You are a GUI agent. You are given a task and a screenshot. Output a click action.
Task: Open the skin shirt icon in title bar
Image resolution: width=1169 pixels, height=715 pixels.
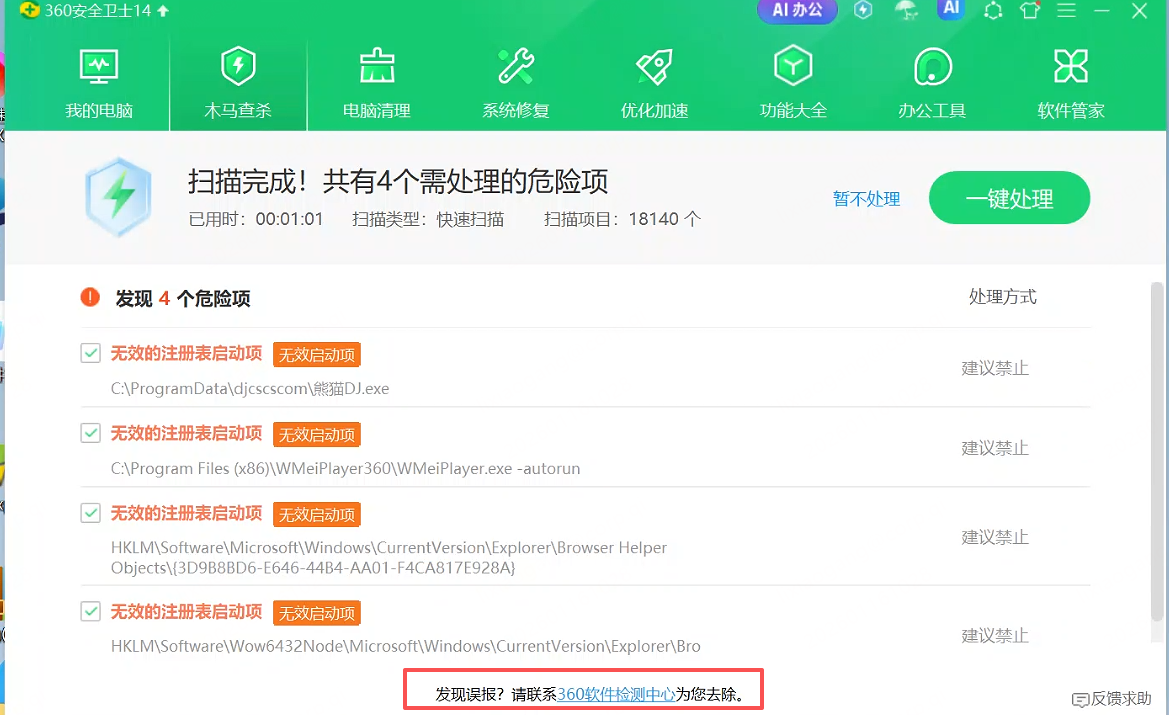click(1030, 10)
